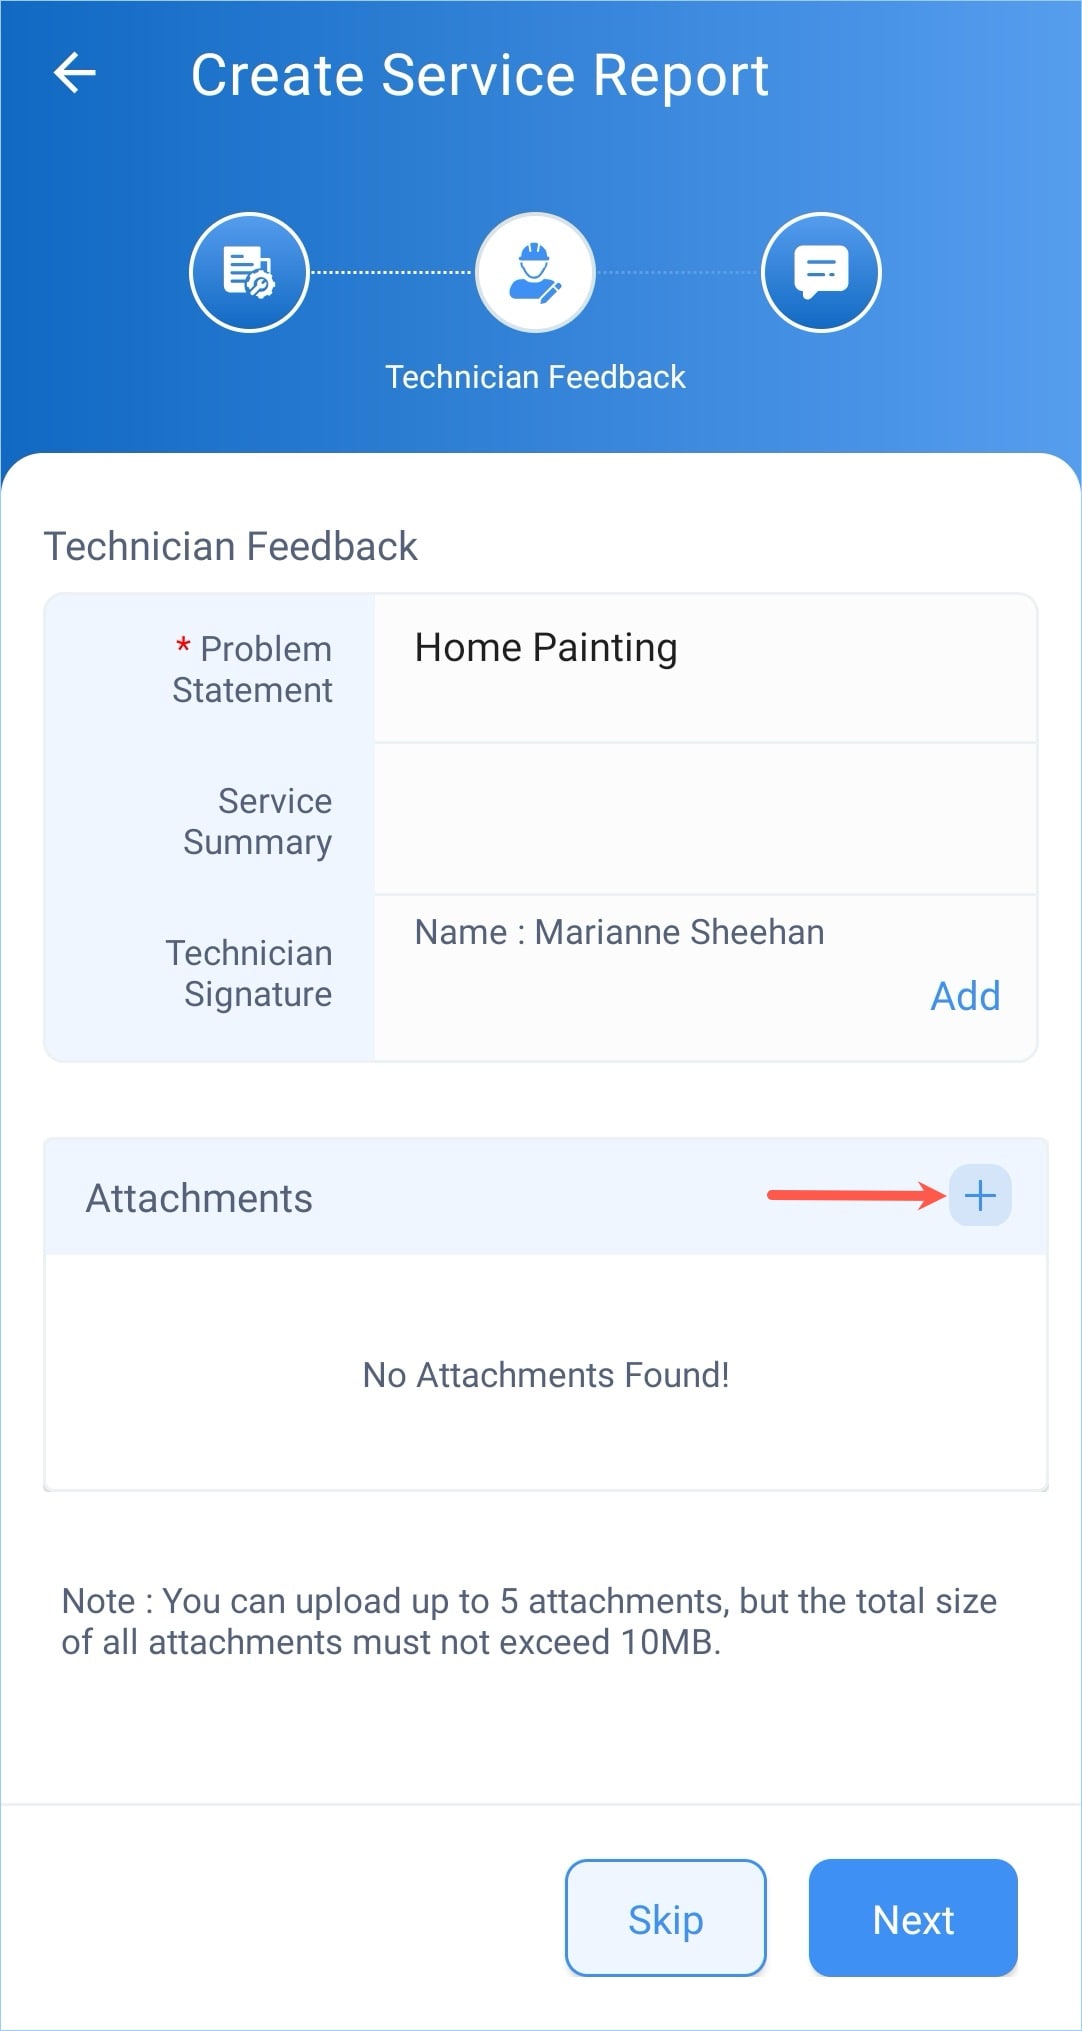This screenshot has height=2031, width=1082.
Task: Click the Create Service Report title
Action: click(x=479, y=76)
